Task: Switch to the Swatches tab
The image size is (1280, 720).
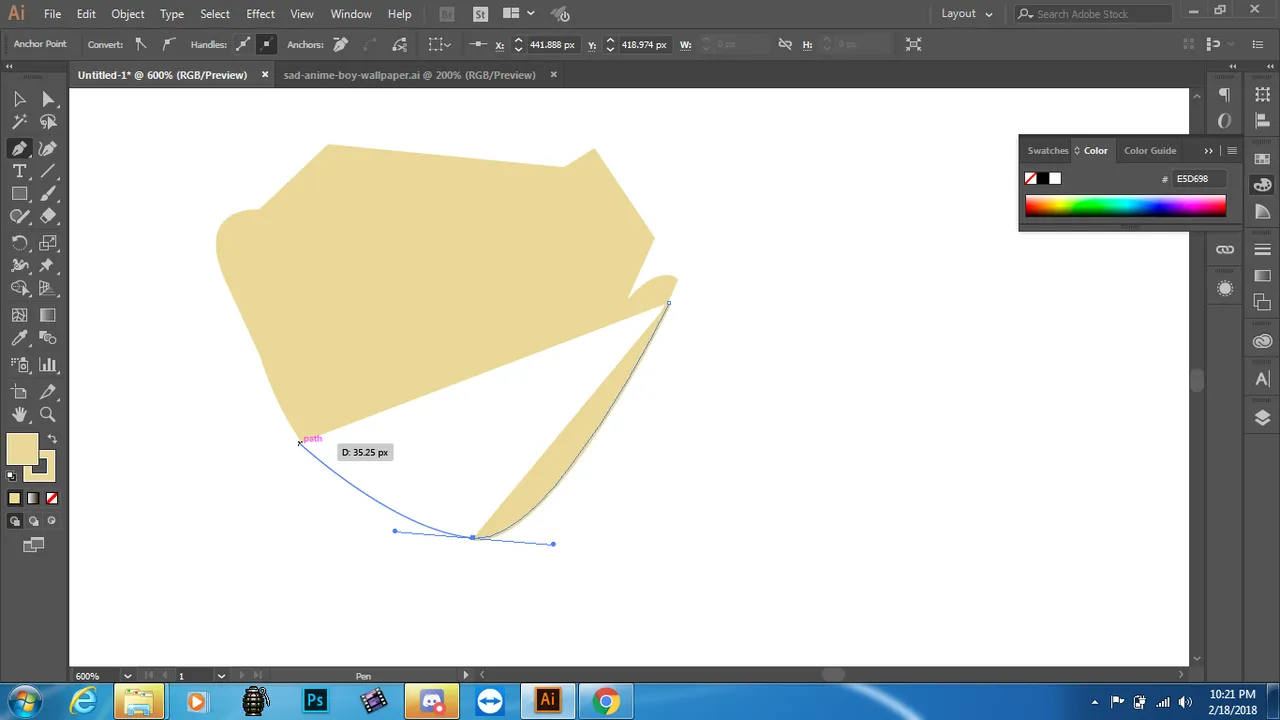Action: click(1047, 151)
